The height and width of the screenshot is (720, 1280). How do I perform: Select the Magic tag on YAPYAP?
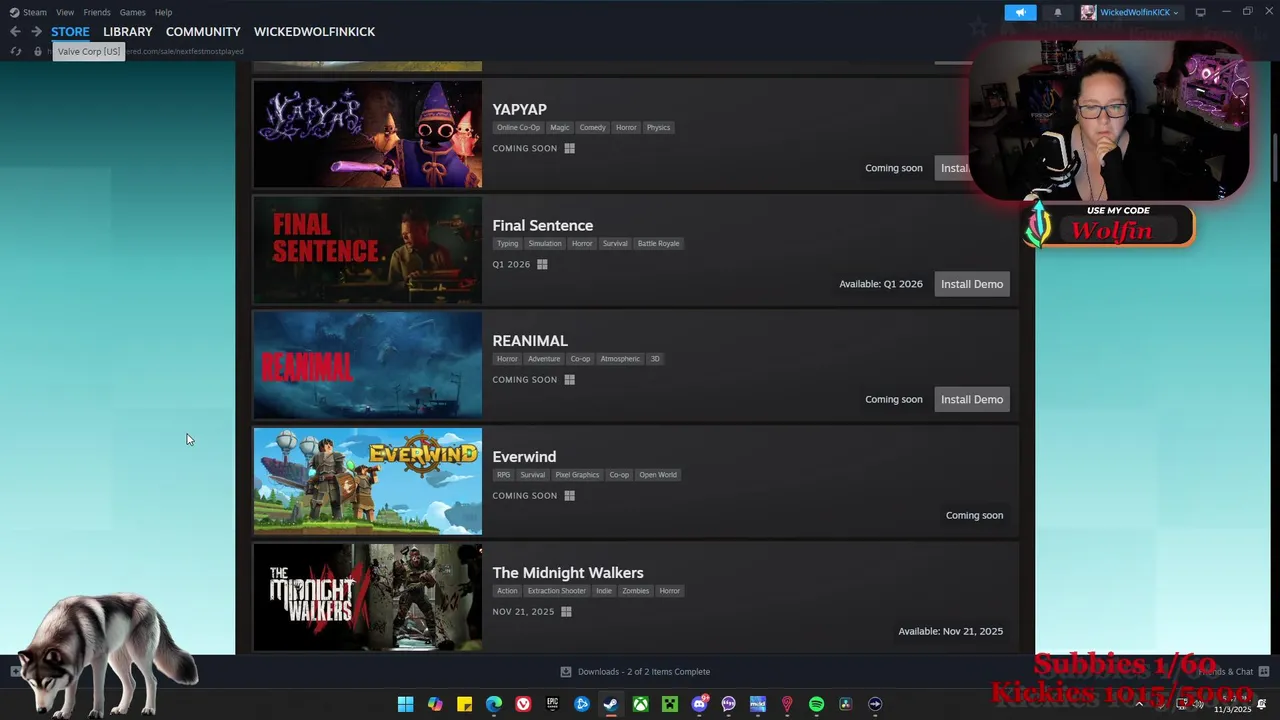(560, 127)
